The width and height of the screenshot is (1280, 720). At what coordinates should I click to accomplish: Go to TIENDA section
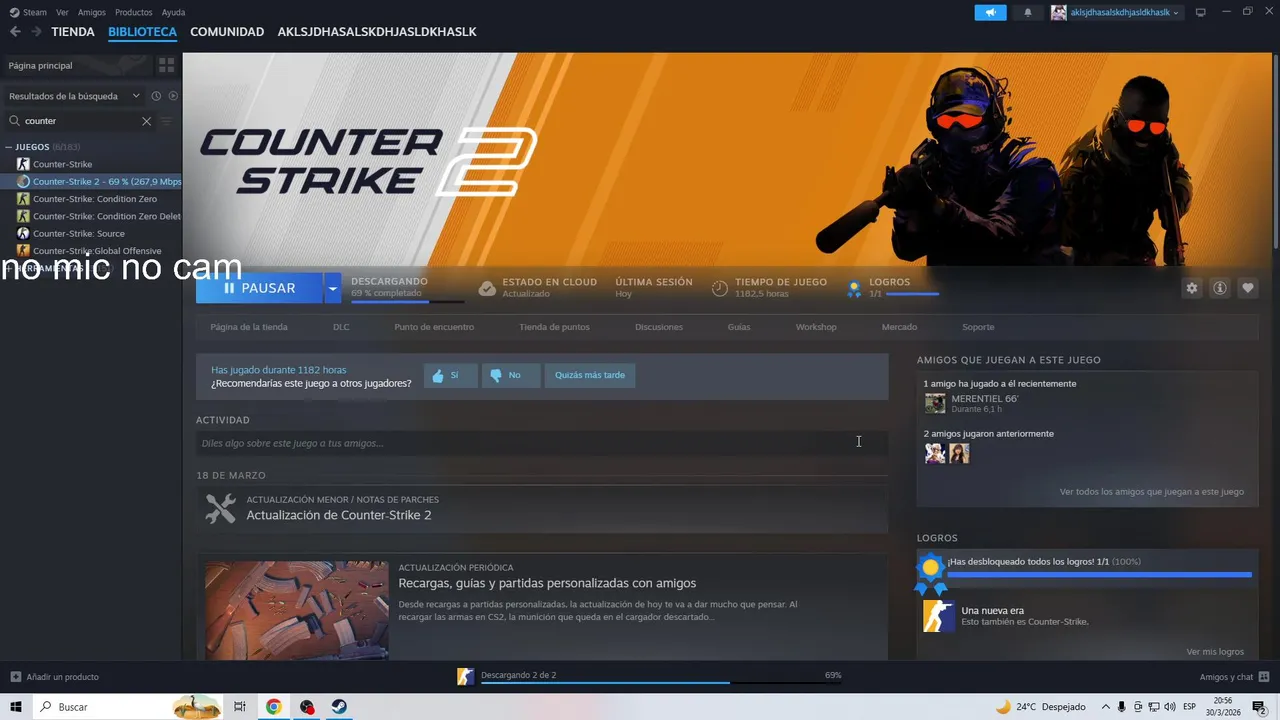tap(73, 32)
